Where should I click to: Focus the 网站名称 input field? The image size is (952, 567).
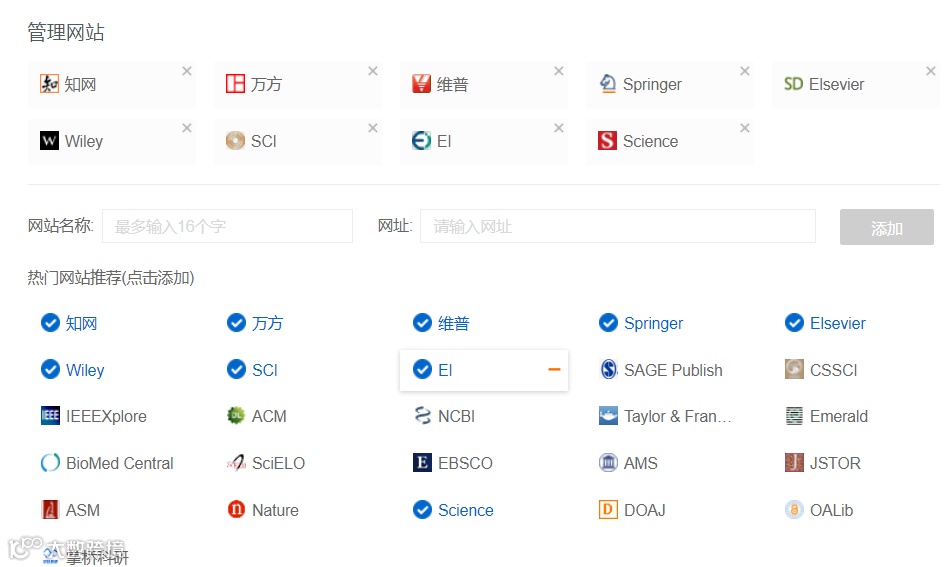tap(227, 226)
